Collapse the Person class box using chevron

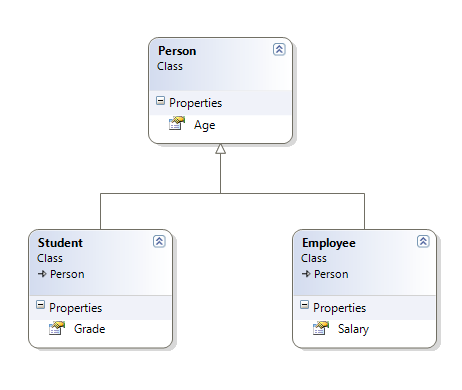click(279, 49)
